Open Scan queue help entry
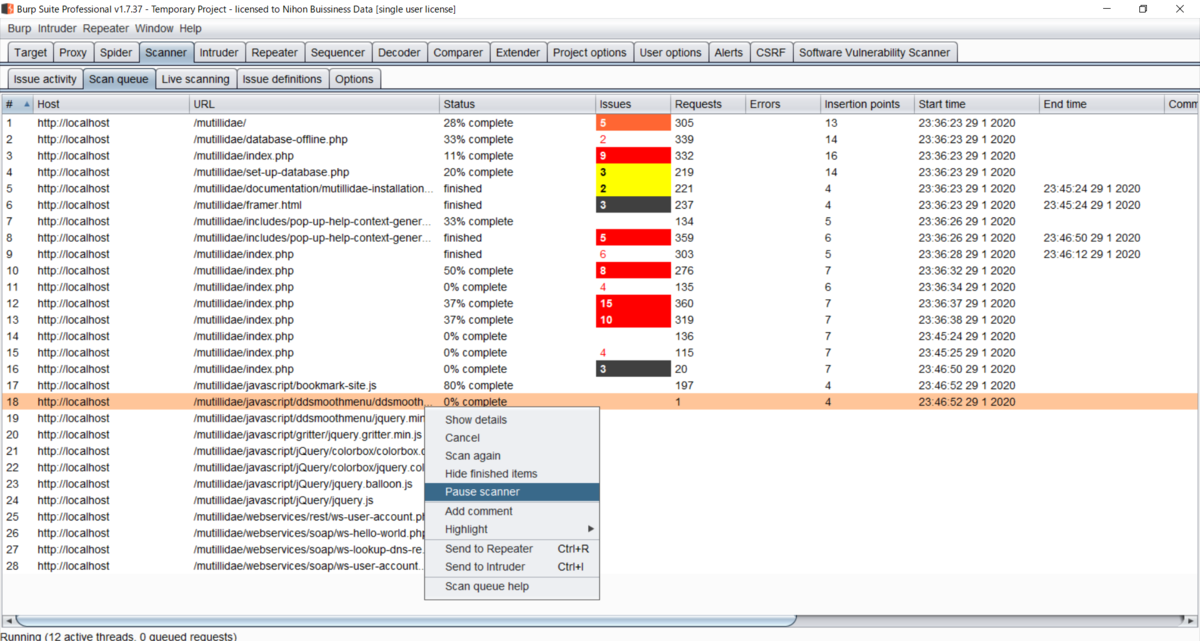The width and height of the screenshot is (1200, 641). [512, 587]
